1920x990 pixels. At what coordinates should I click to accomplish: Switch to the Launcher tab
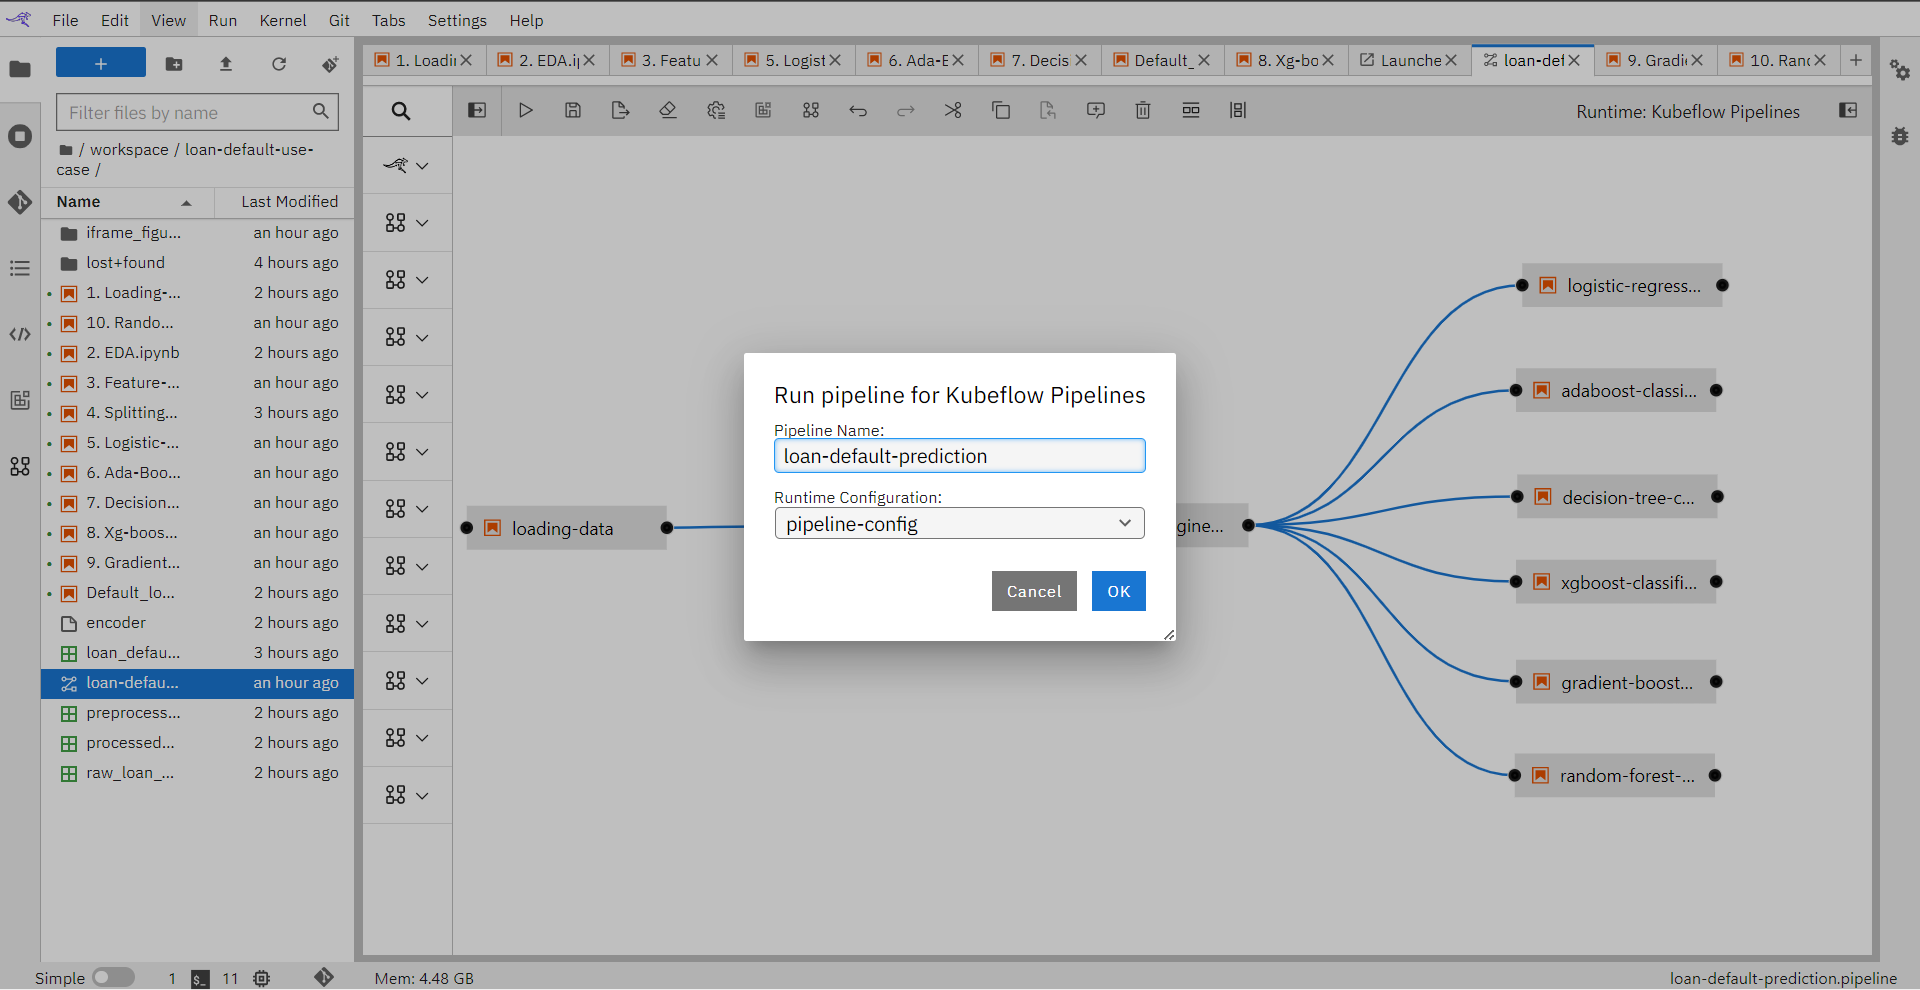coord(1410,60)
